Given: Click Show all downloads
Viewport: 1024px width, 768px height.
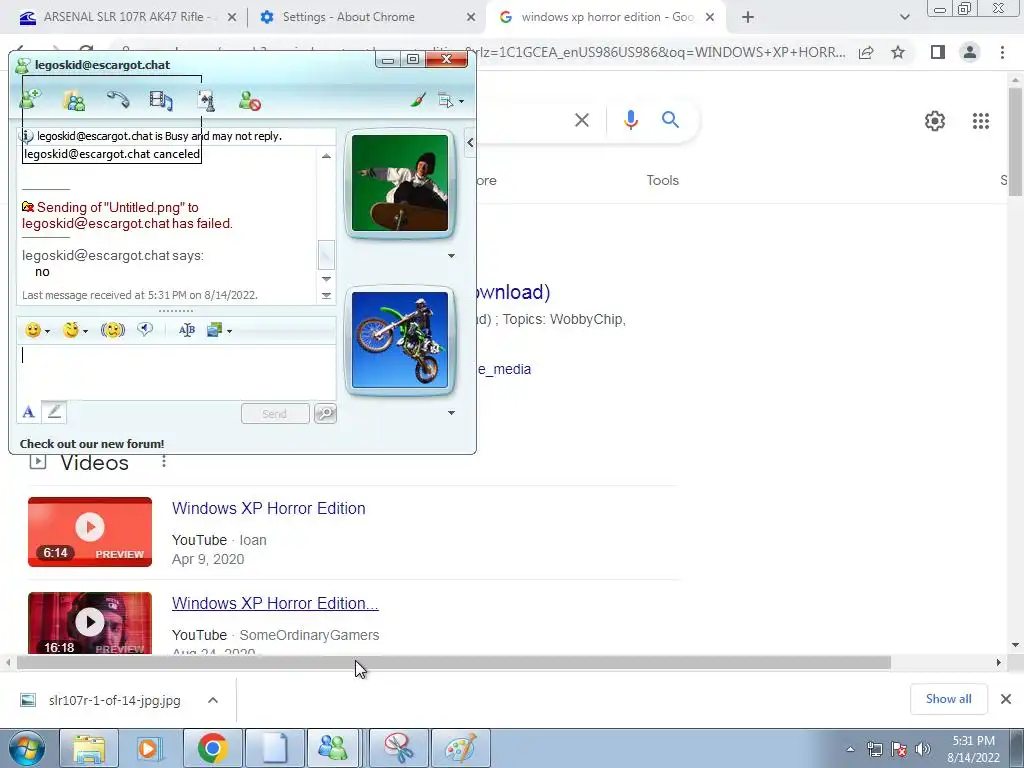Looking at the screenshot, I should pos(948,699).
